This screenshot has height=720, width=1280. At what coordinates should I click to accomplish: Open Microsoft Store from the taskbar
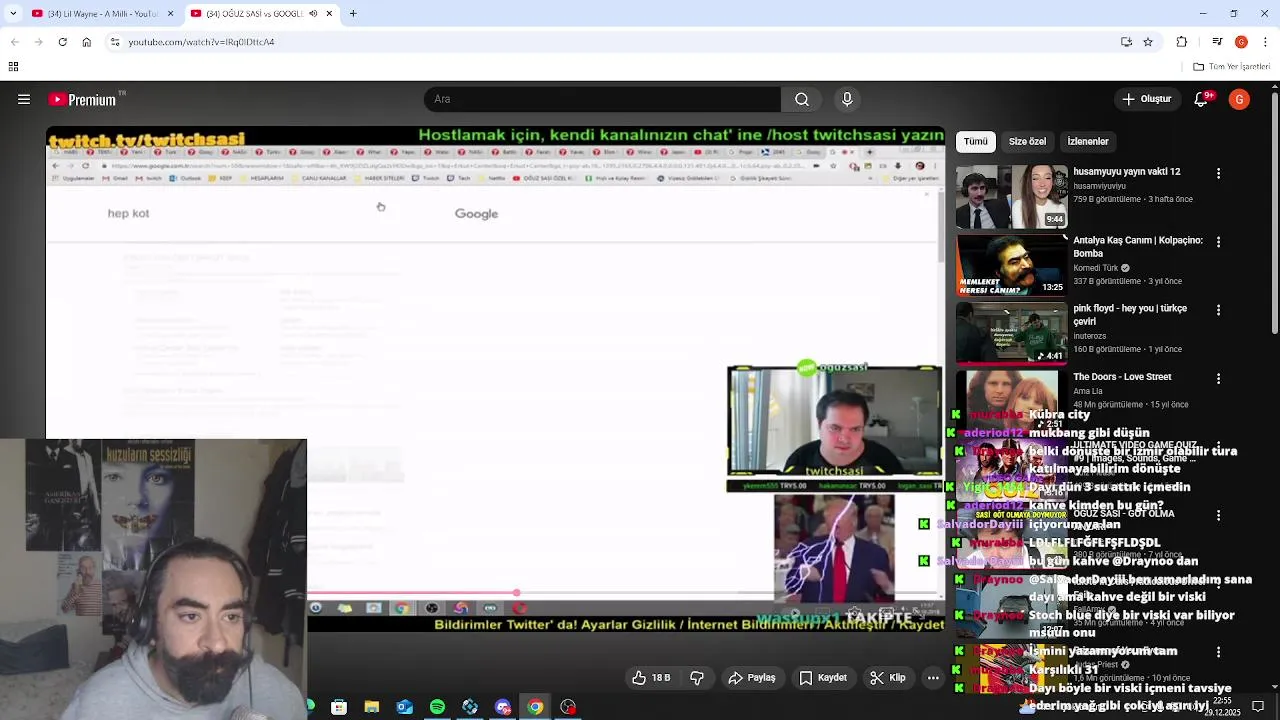point(339,707)
